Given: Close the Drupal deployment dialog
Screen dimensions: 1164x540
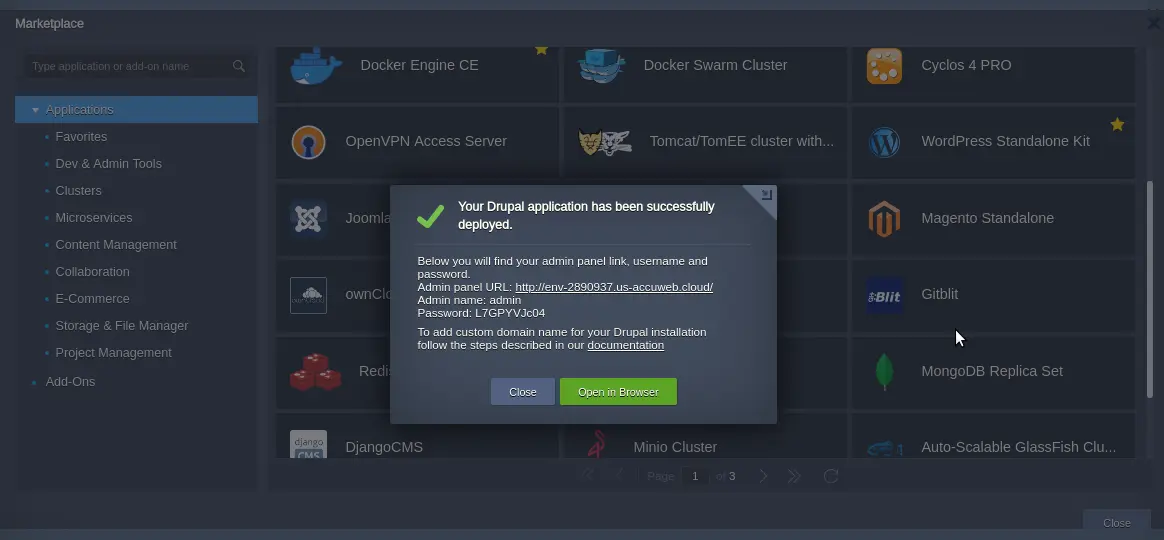Looking at the screenshot, I should (x=523, y=392).
